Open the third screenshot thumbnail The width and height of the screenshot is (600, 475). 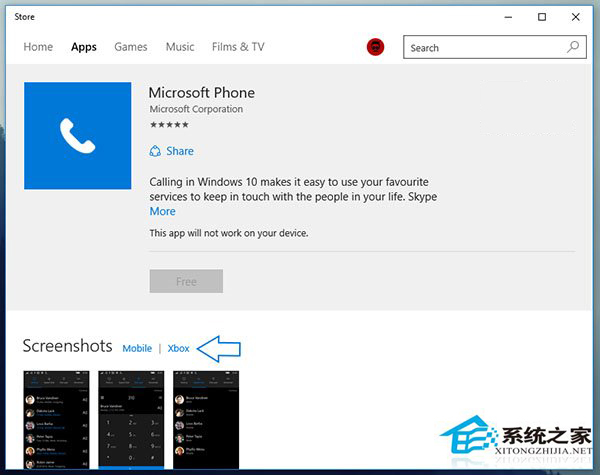[206, 420]
